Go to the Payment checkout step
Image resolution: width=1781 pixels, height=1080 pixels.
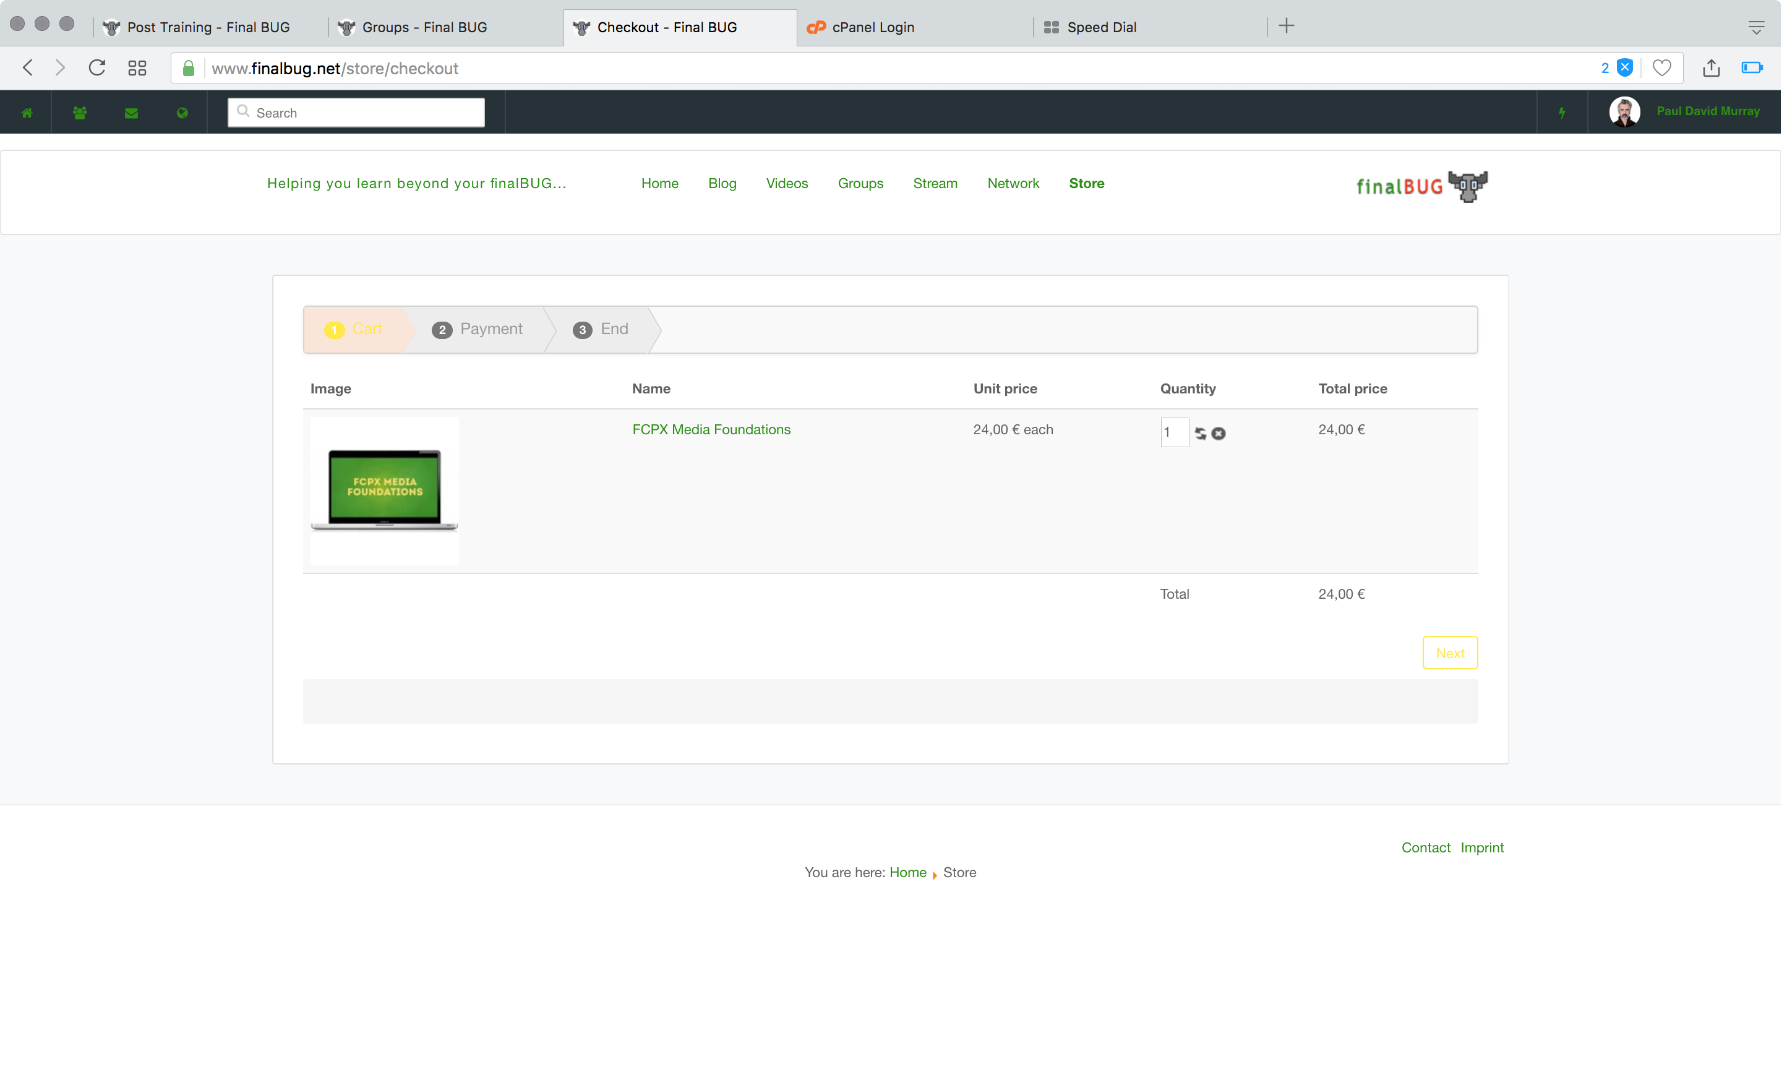tap(478, 329)
